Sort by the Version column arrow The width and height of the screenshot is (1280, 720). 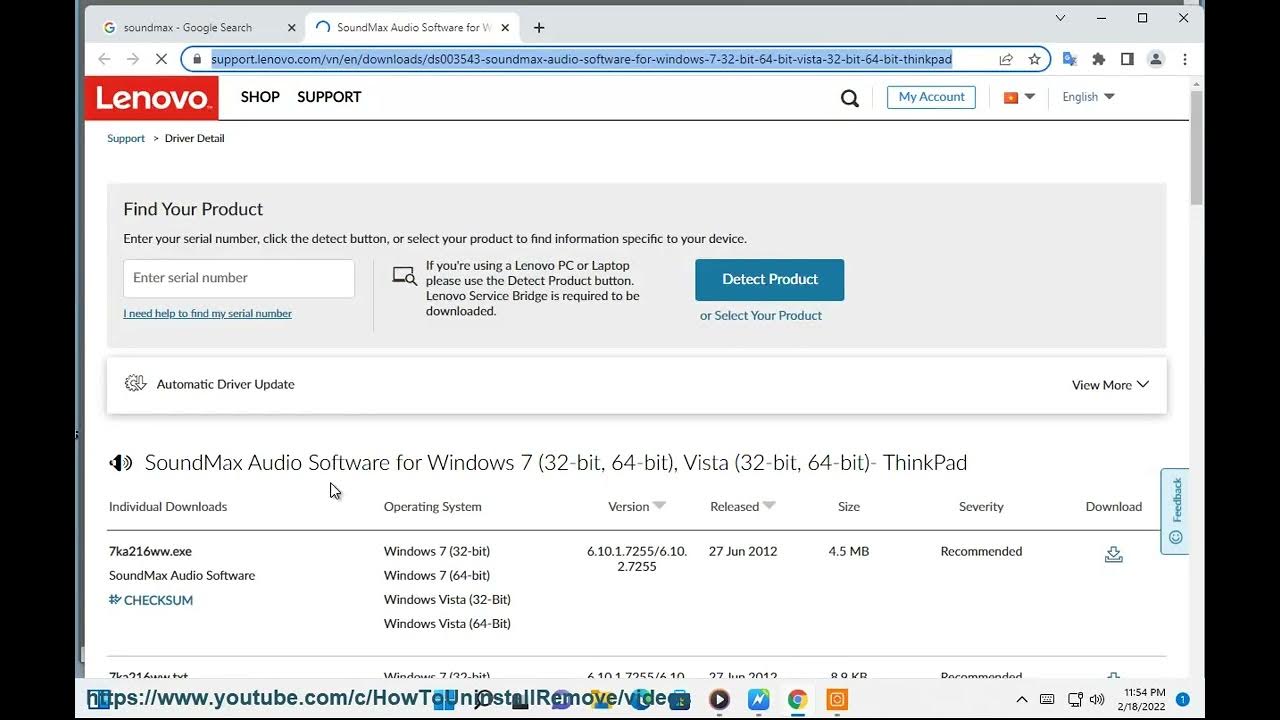coord(659,506)
